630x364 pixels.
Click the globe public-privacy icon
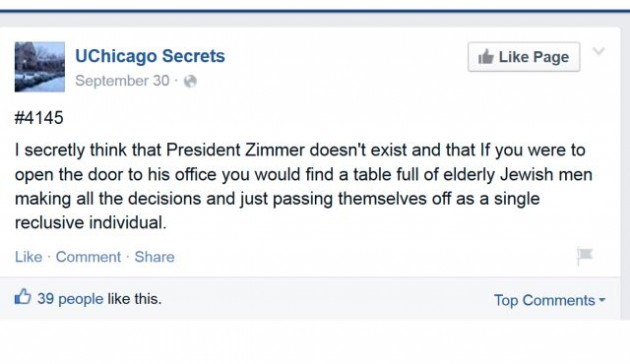click(190, 82)
